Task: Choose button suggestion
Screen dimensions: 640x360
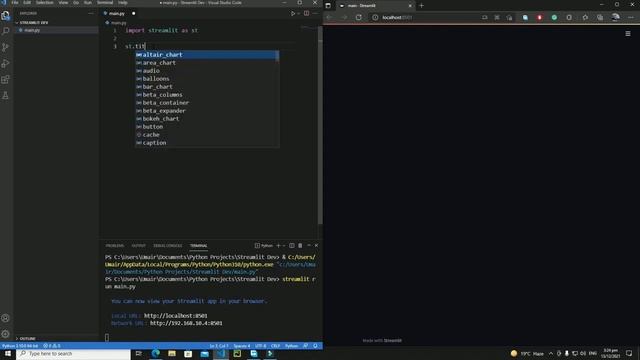Action: [x=207, y=127]
